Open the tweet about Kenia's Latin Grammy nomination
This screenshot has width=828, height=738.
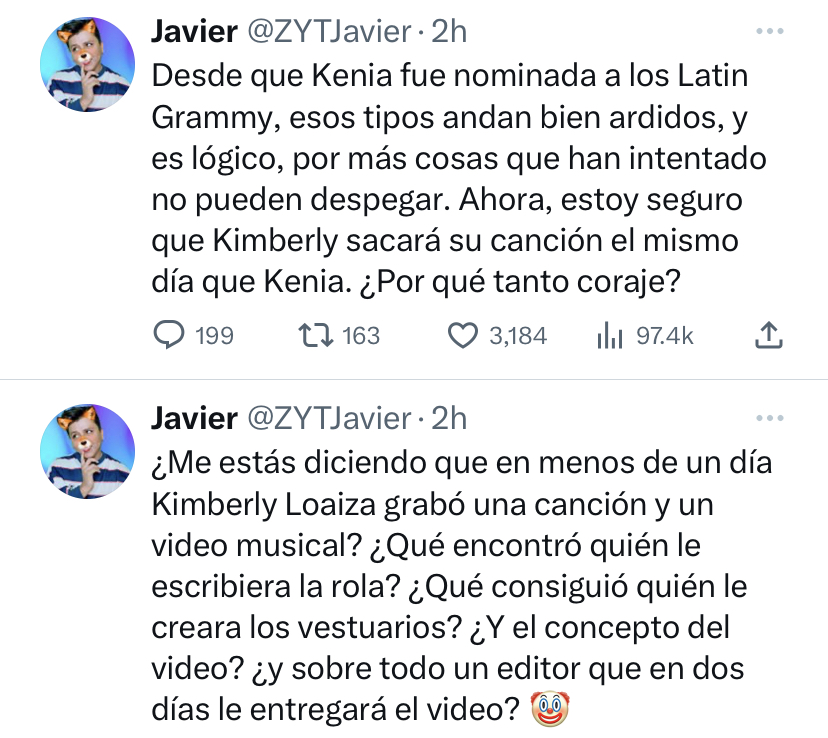tap(450, 180)
